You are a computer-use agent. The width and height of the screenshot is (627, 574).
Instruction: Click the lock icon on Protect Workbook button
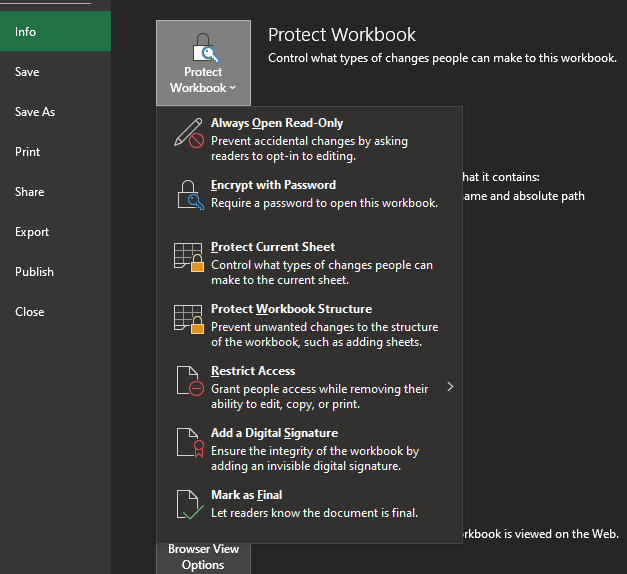[203, 46]
